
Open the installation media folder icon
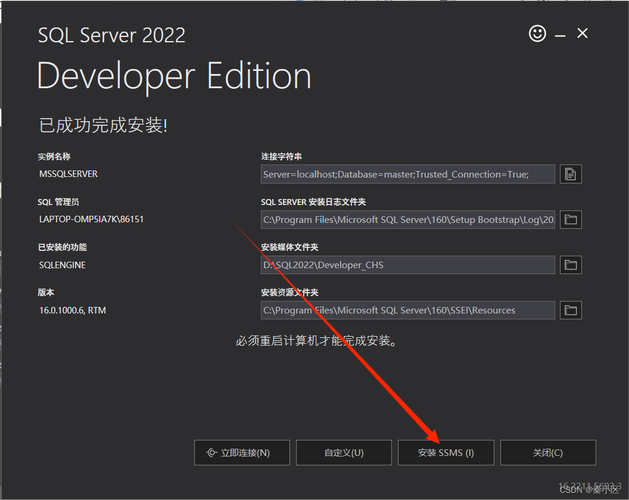point(570,265)
